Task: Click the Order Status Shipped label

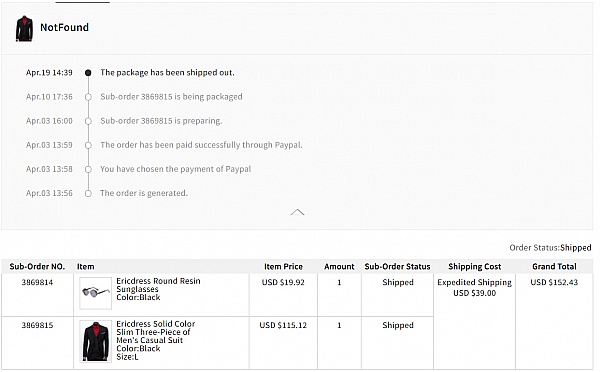Action: [550, 248]
